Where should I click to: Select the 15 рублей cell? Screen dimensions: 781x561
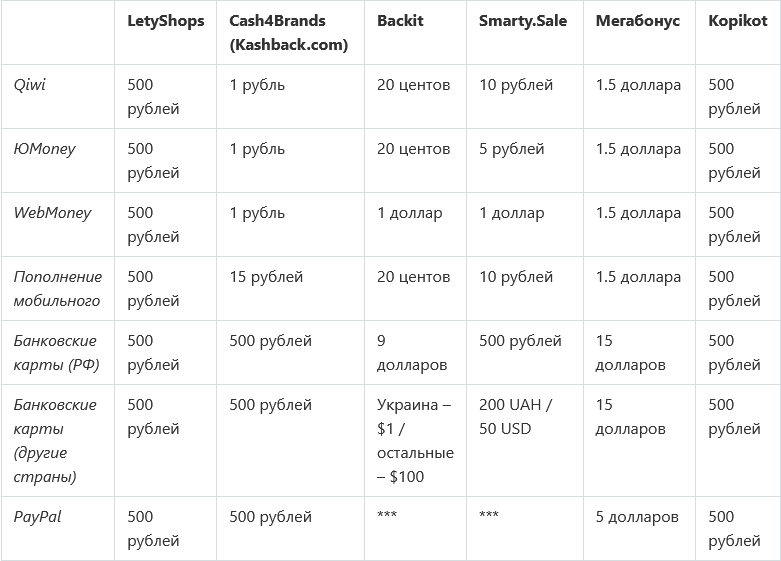pyautogui.click(x=266, y=277)
